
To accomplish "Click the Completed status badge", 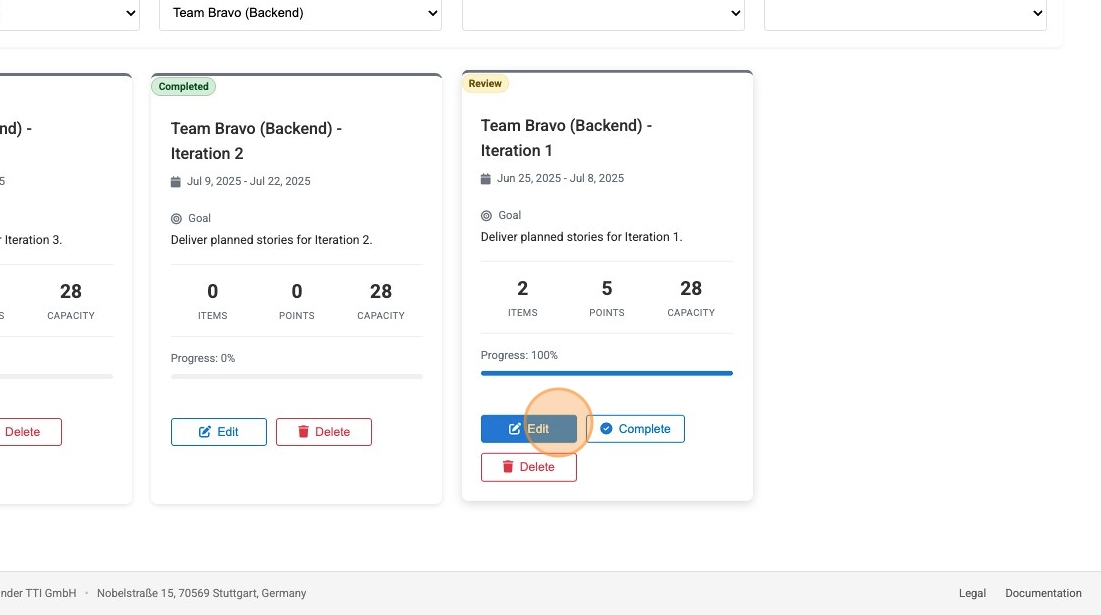I will coord(183,86).
